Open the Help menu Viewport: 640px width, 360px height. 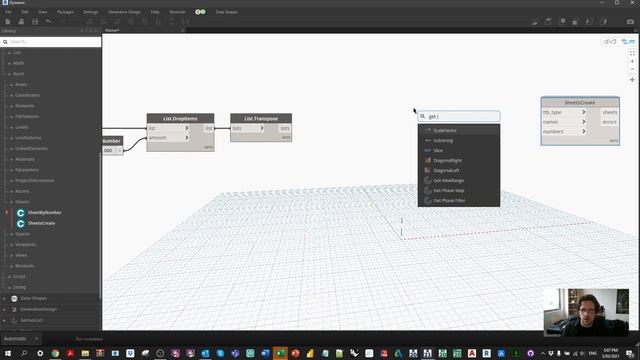[x=155, y=12]
